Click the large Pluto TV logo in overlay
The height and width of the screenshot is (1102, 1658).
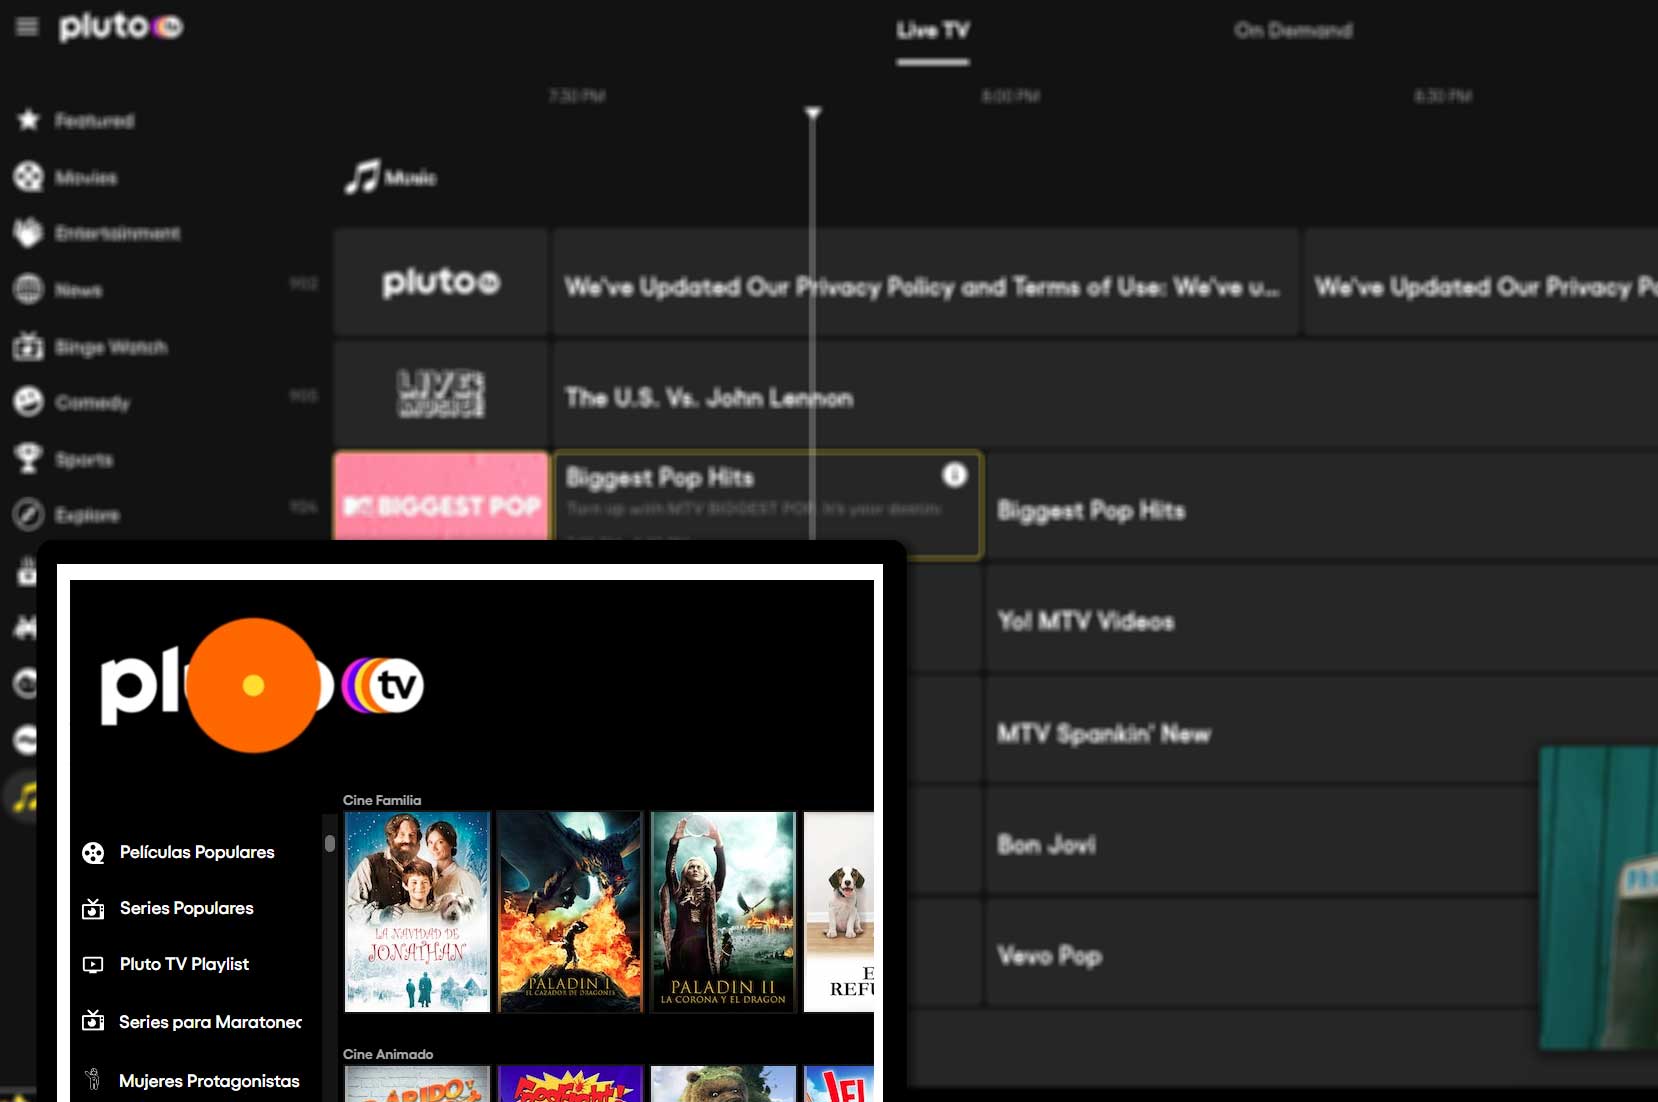tap(262, 685)
